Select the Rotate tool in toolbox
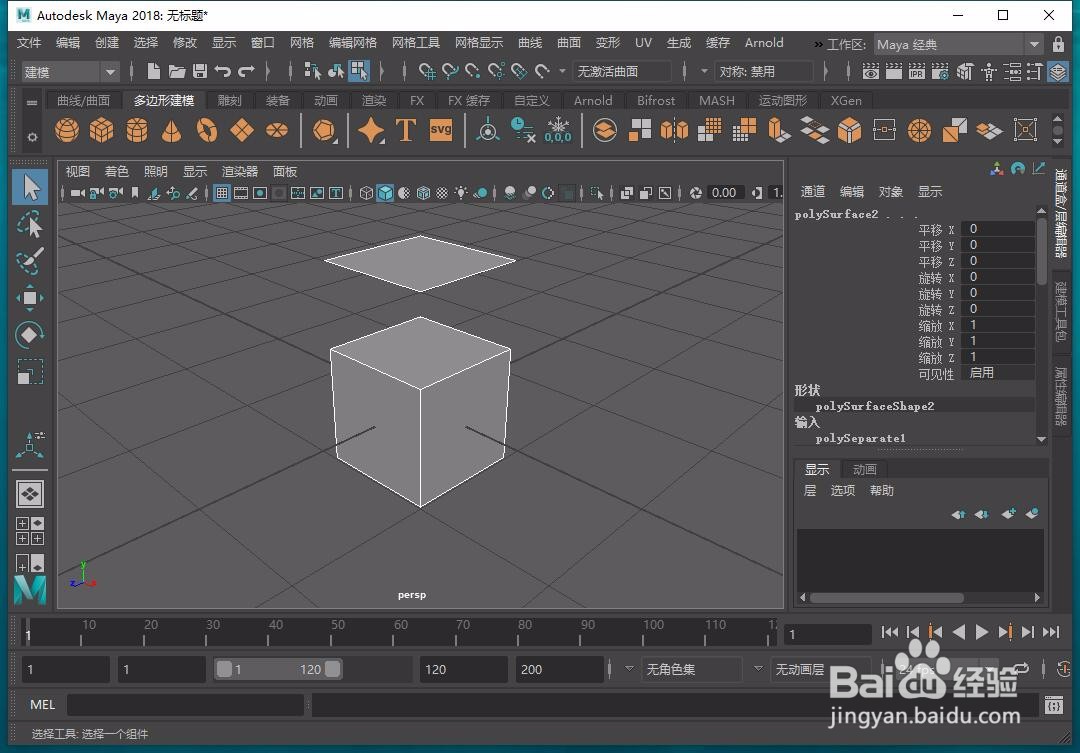 (x=30, y=336)
